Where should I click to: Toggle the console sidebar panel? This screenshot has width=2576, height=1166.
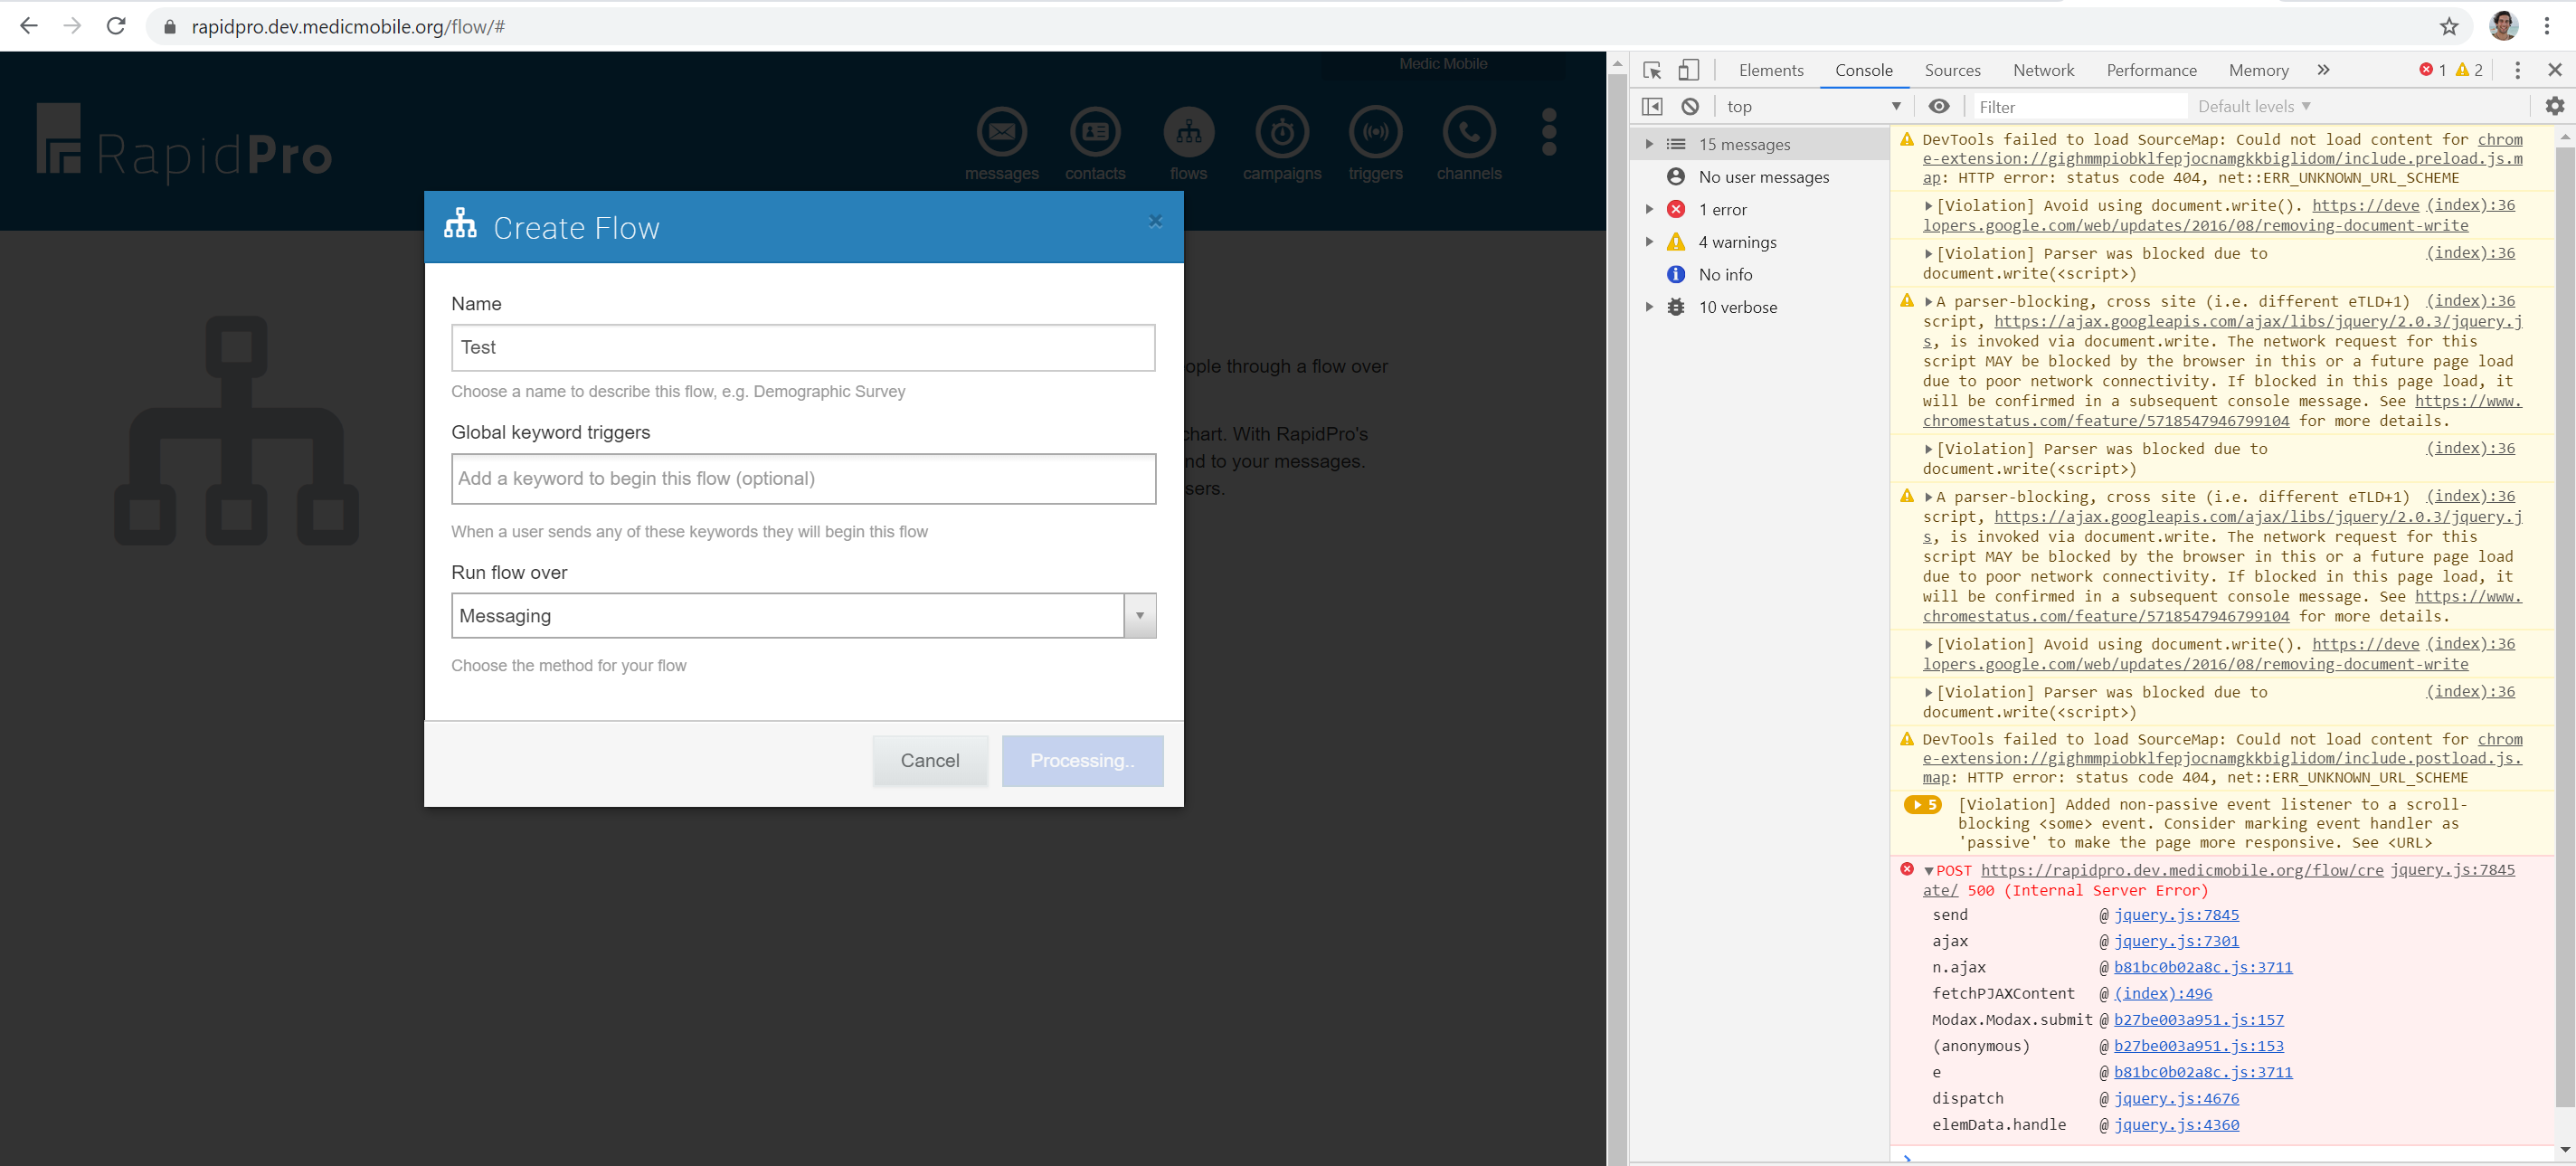tap(1653, 106)
